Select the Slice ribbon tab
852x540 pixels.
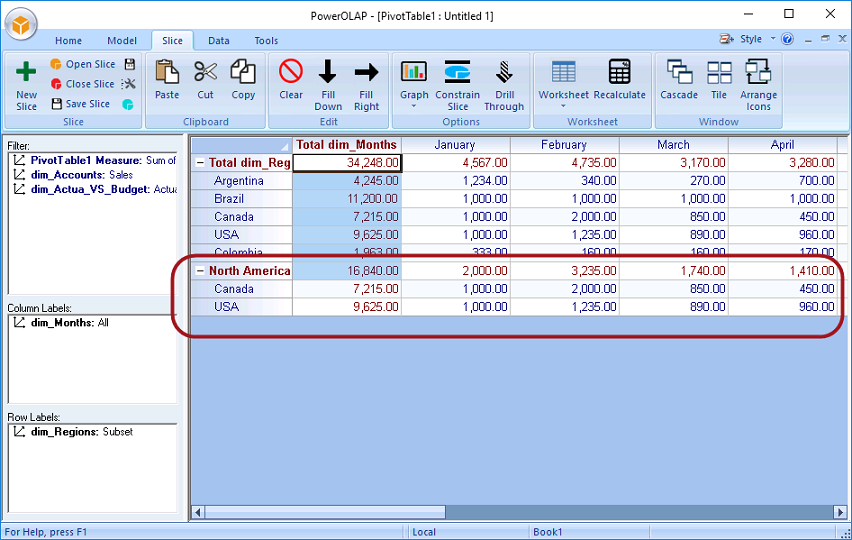pos(172,41)
